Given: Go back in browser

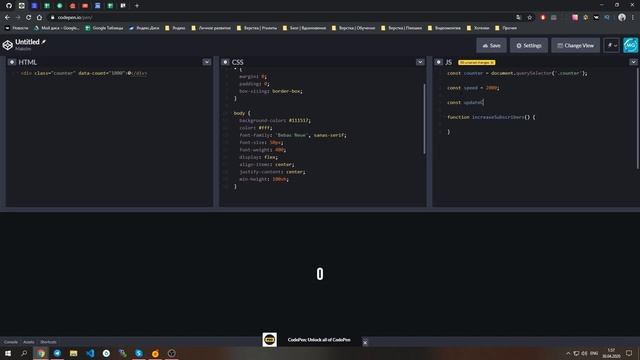Looking at the screenshot, I should click(7, 18).
